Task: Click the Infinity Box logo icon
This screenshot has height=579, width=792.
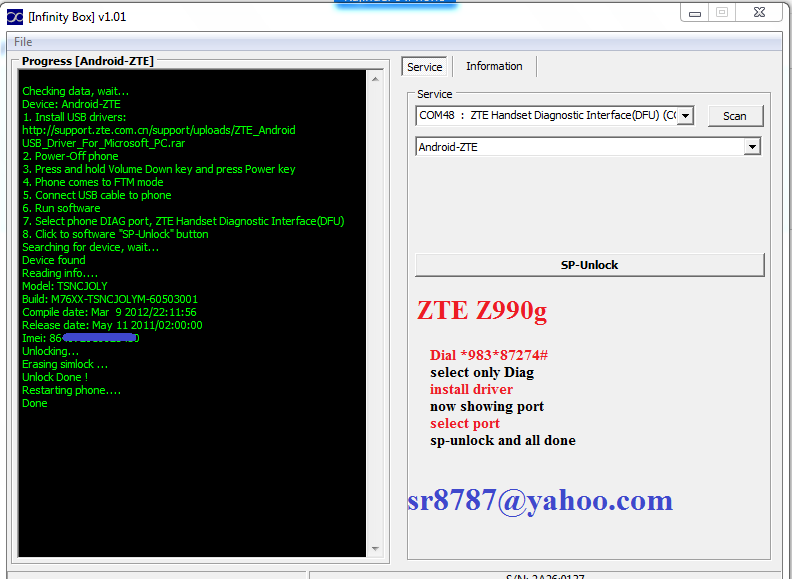Action: (15, 17)
